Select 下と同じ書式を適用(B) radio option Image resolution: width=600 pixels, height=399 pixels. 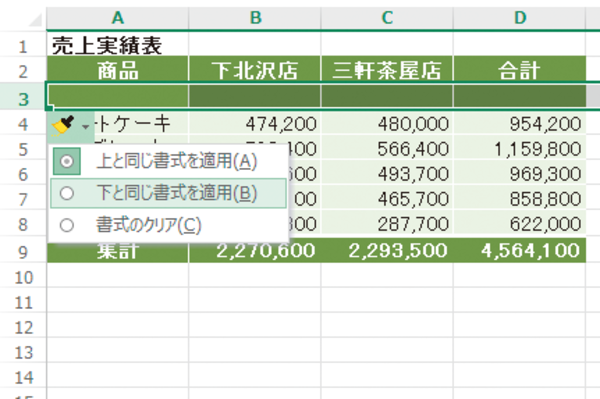(168, 193)
